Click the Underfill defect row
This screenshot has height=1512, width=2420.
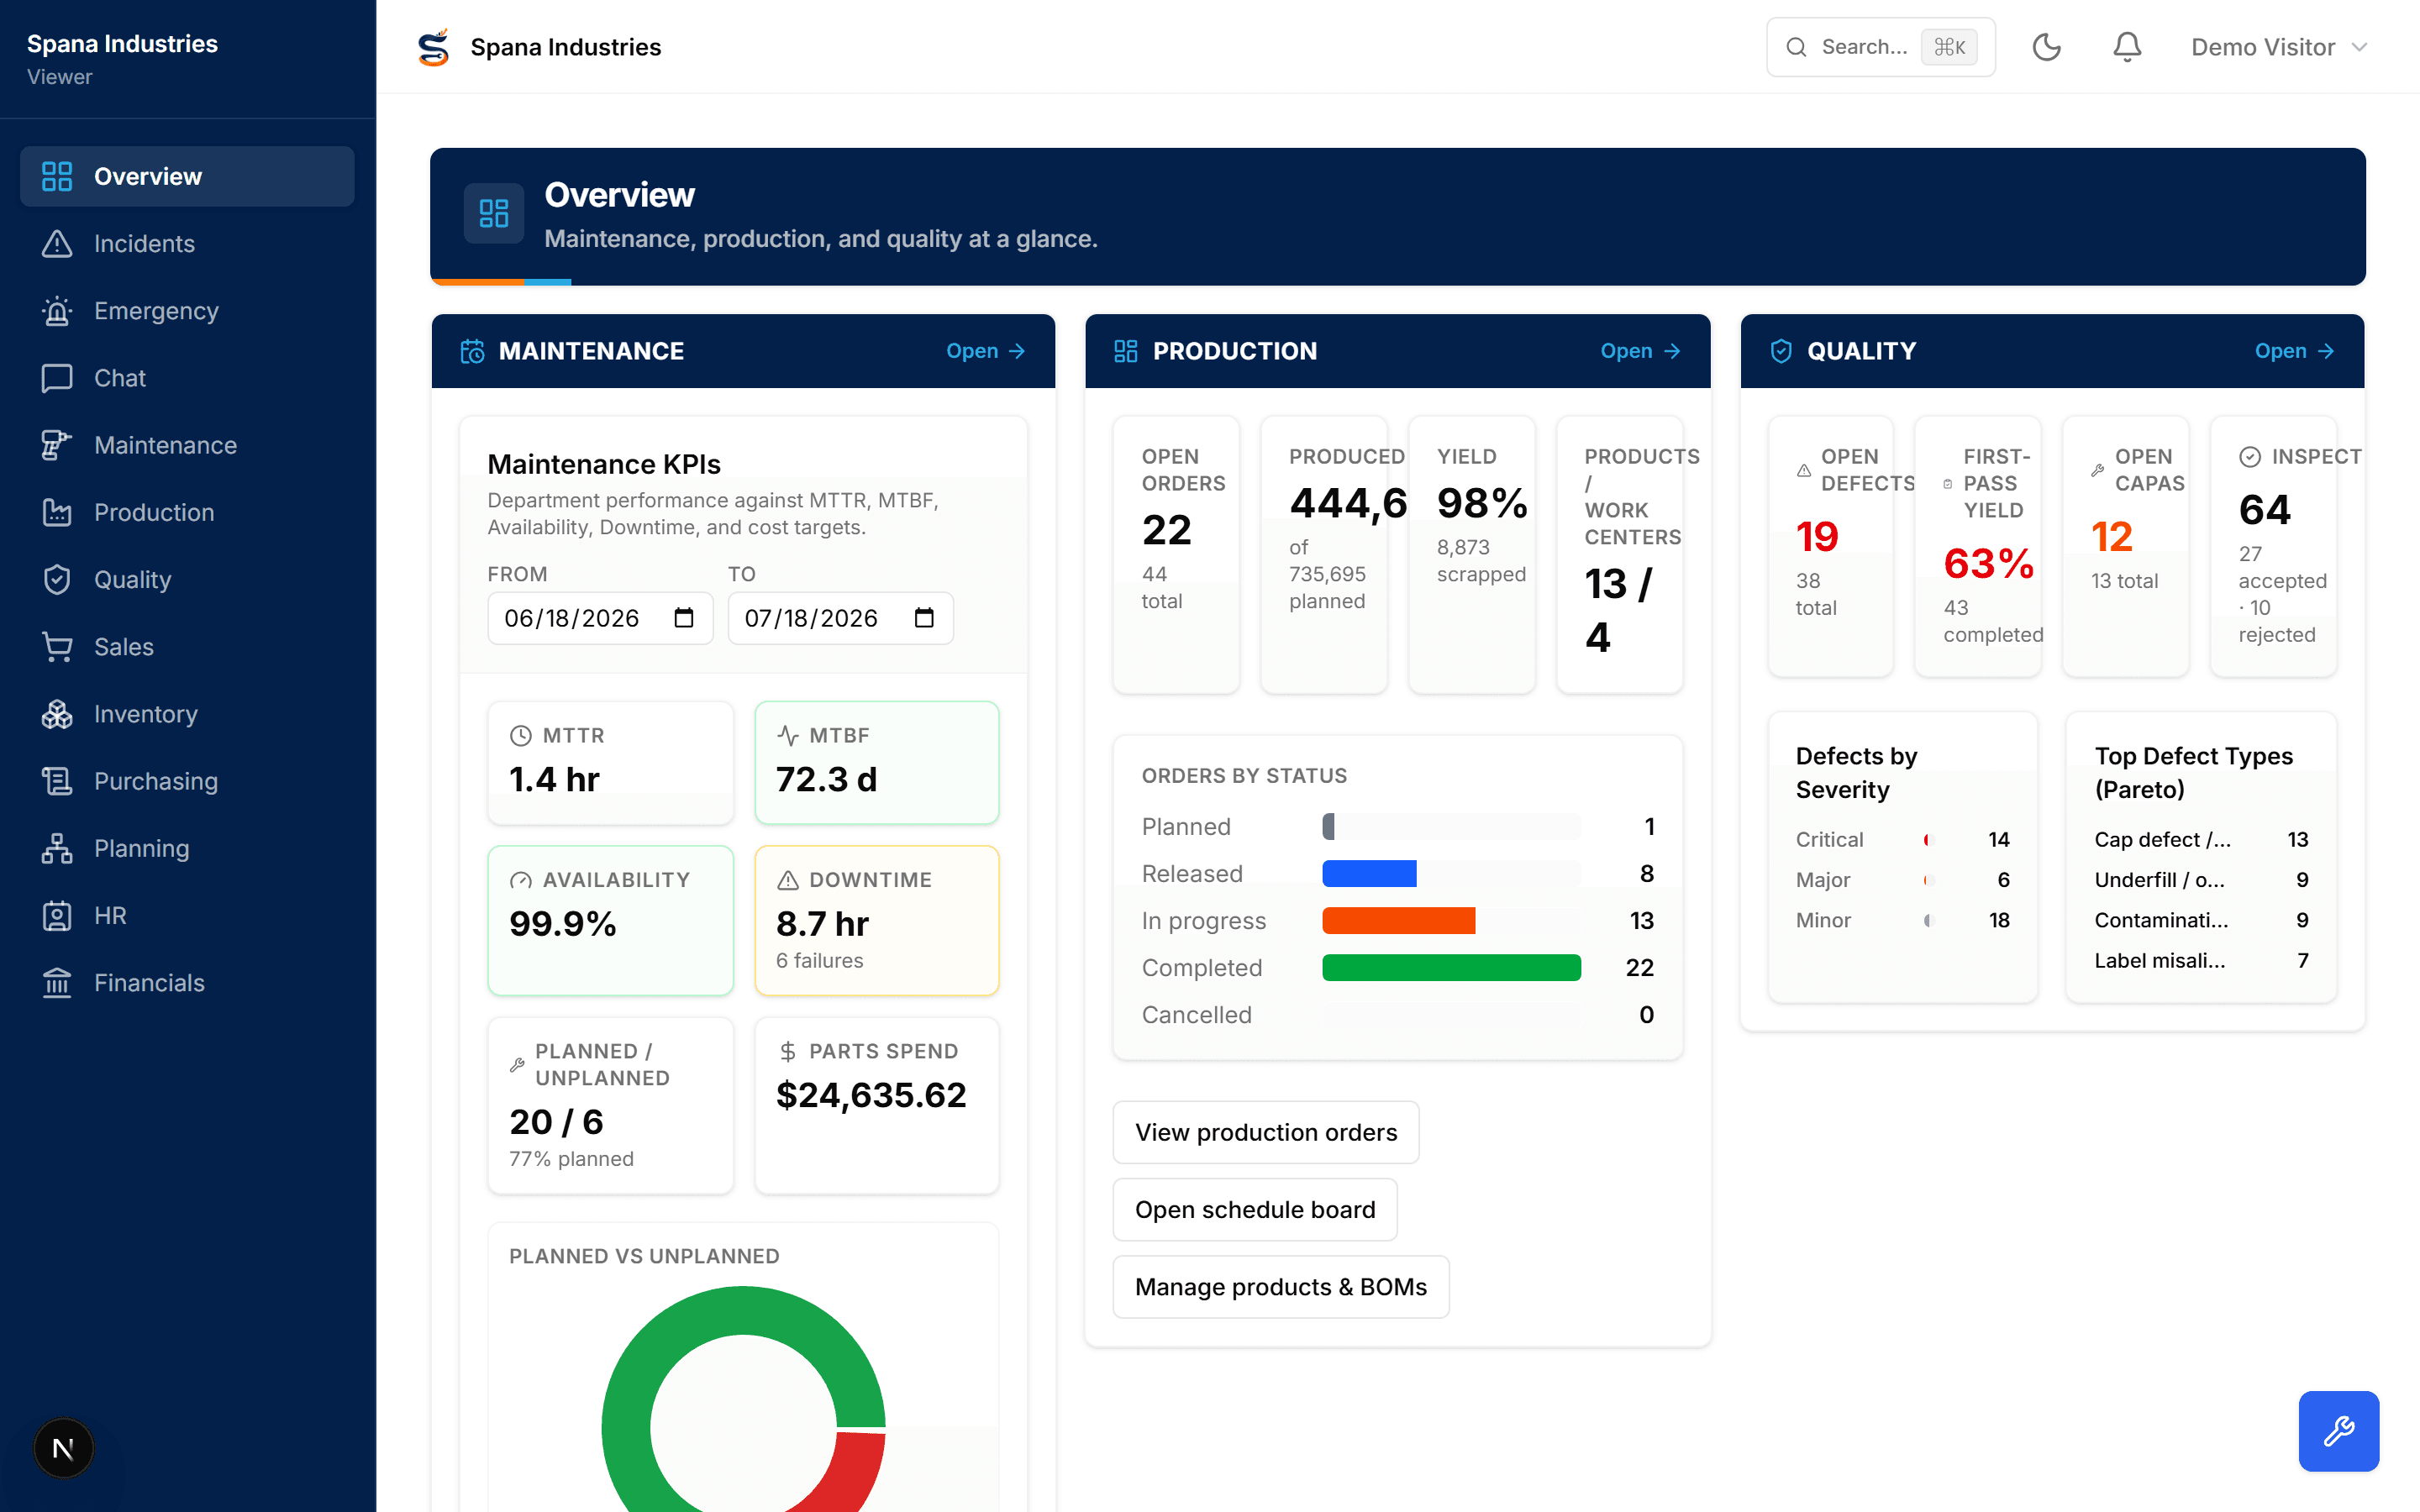(x=2201, y=879)
